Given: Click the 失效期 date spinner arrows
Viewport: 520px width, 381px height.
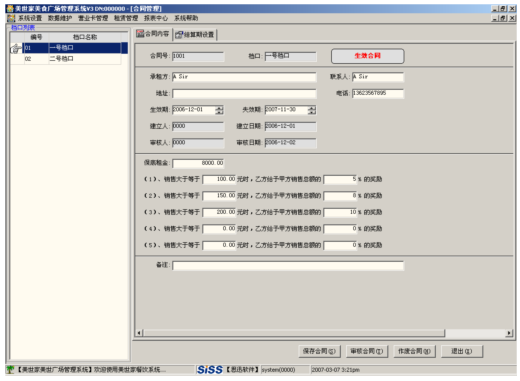Looking at the screenshot, I should pyautogui.click(x=312, y=110).
